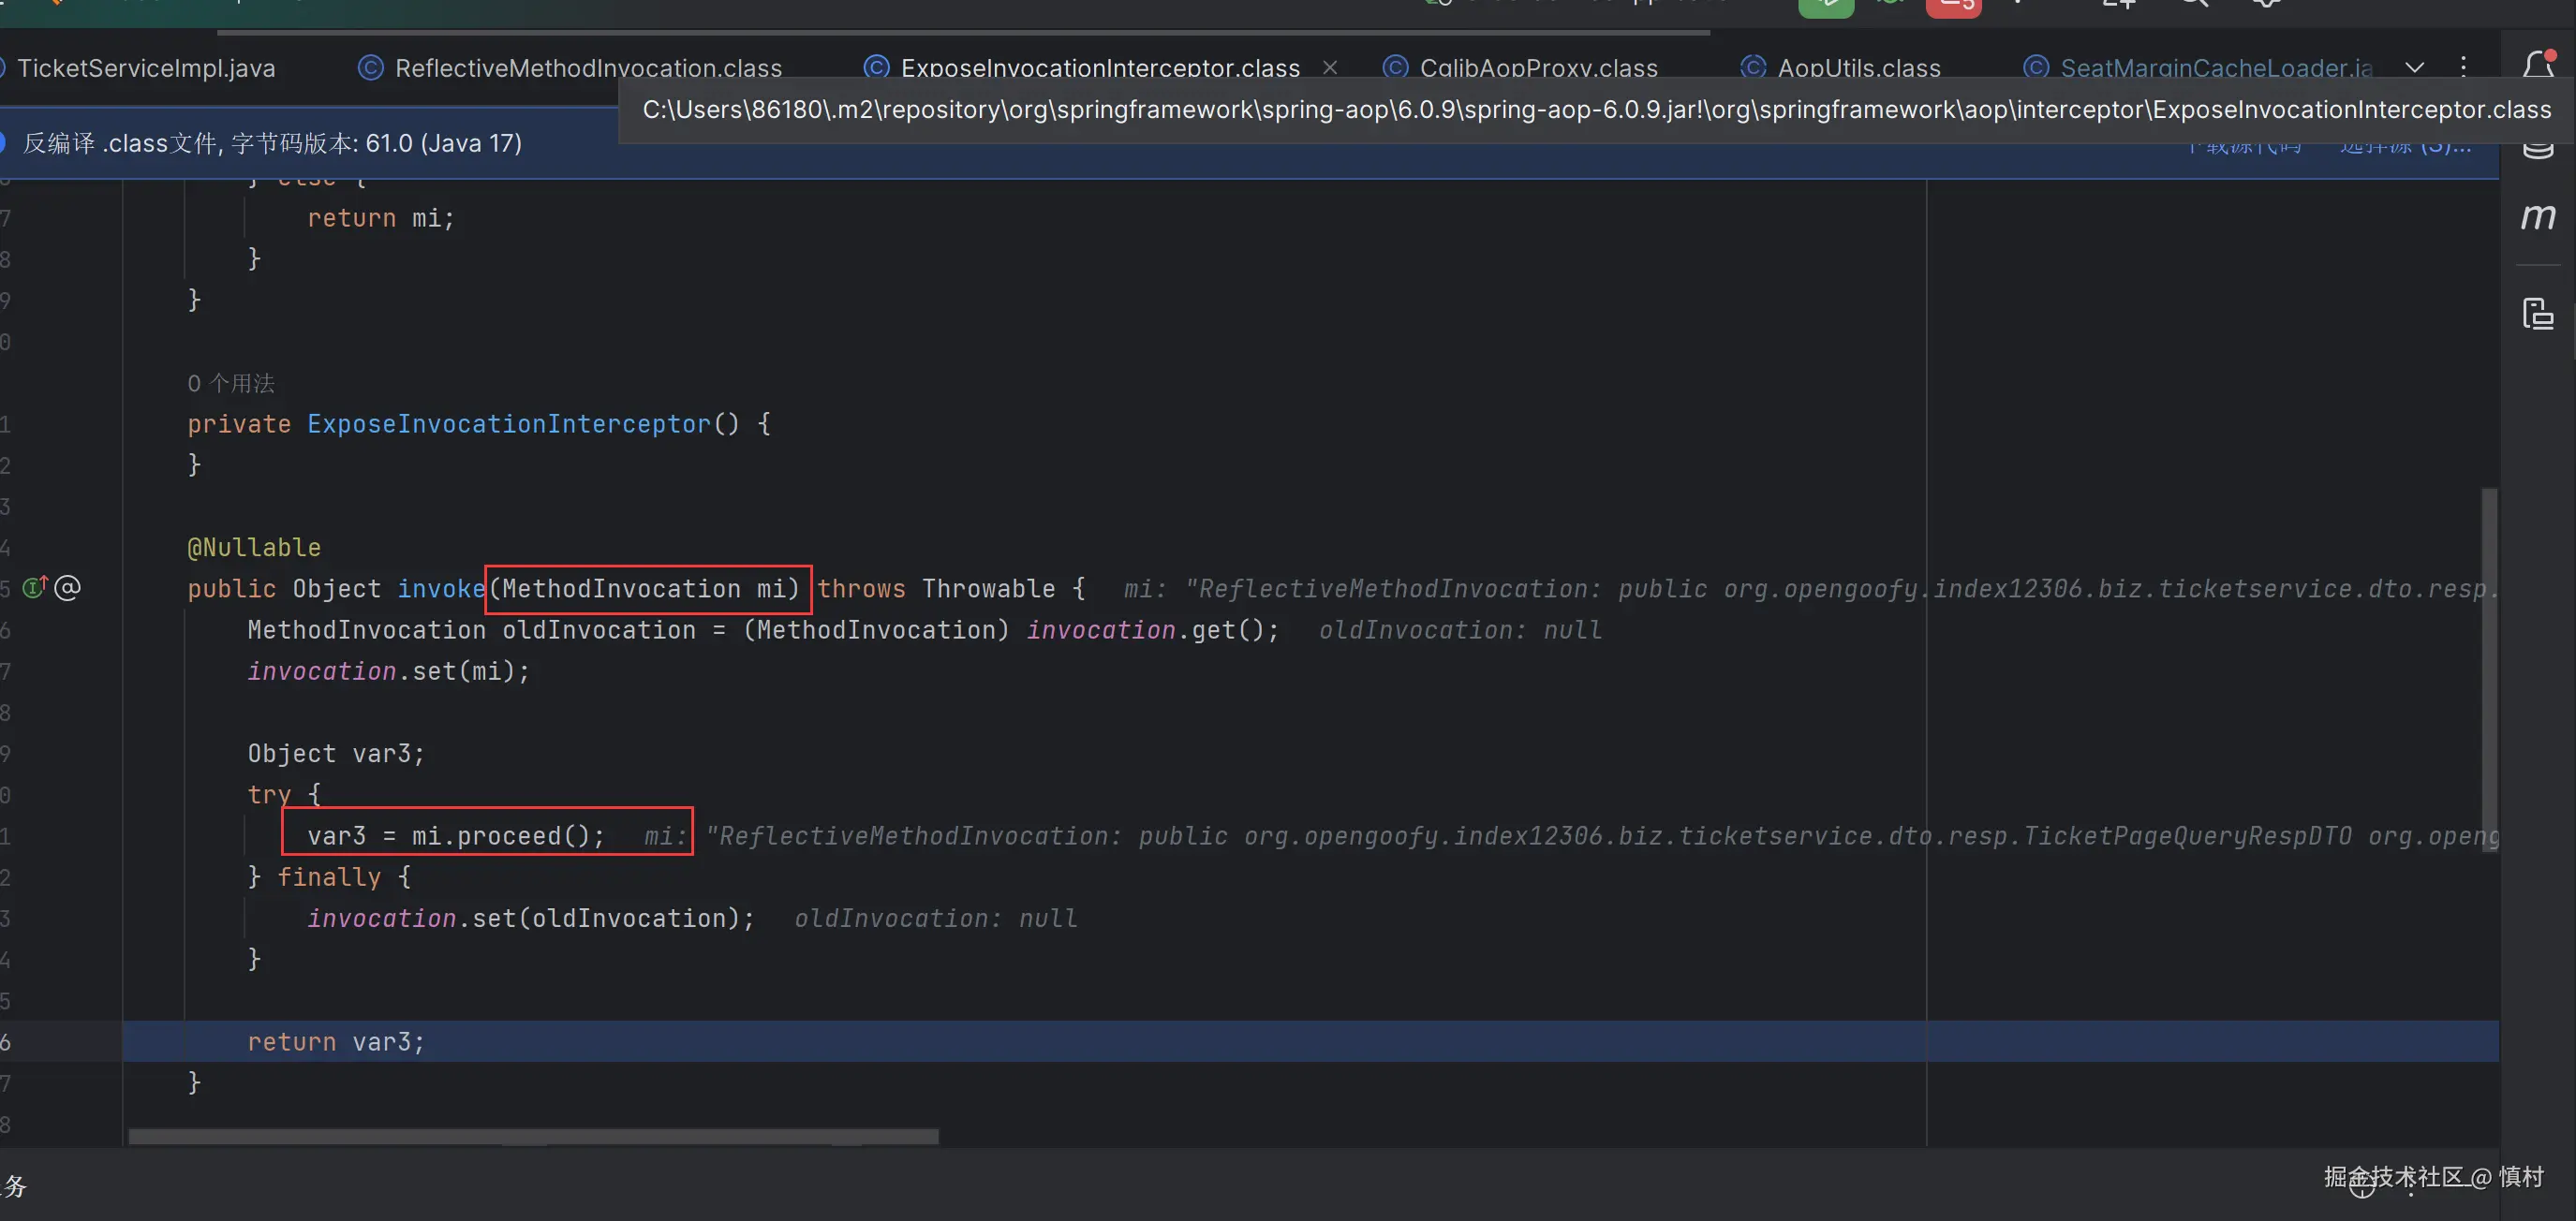Open the CglibAopProxy.class tab
The width and height of the screenshot is (2576, 1221).
point(1538,68)
